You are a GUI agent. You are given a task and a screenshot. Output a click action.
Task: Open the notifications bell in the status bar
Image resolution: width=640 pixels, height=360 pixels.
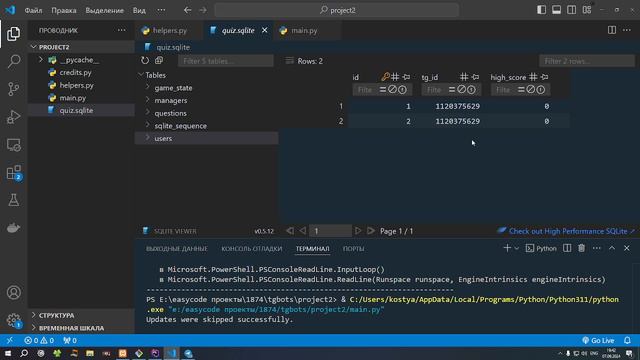[x=627, y=340]
